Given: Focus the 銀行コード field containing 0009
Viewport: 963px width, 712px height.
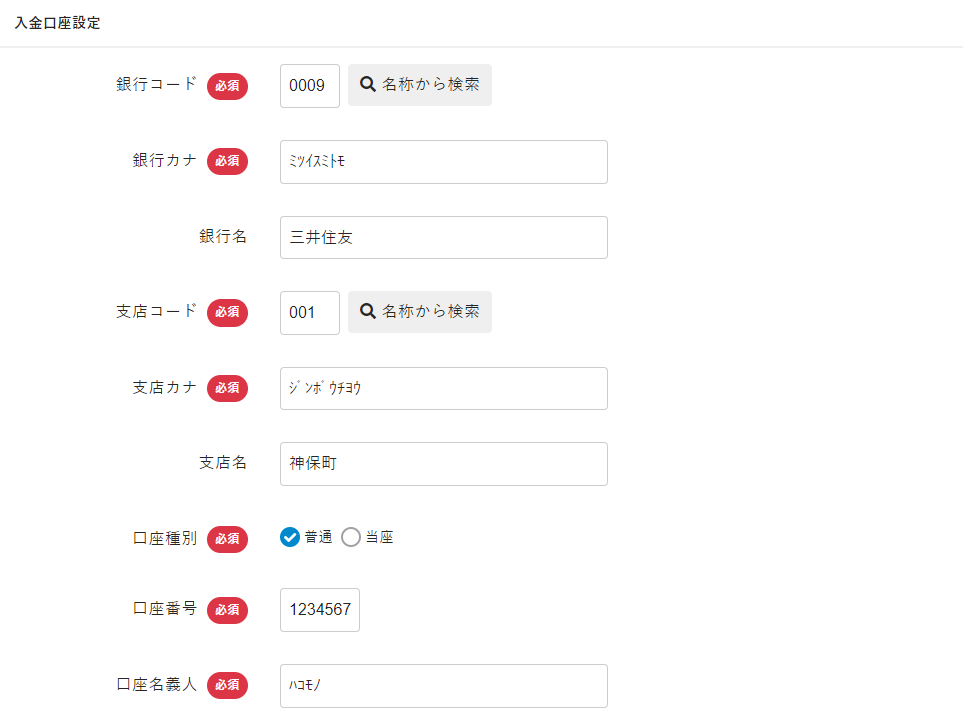Looking at the screenshot, I should tap(309, 86).
